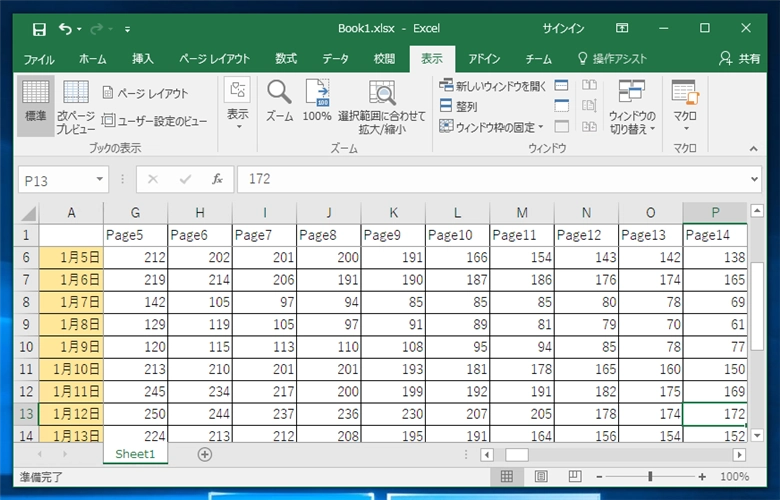Click the enter checkmark formula button
This screenshot has height=500, width=780.
point(185,179)
